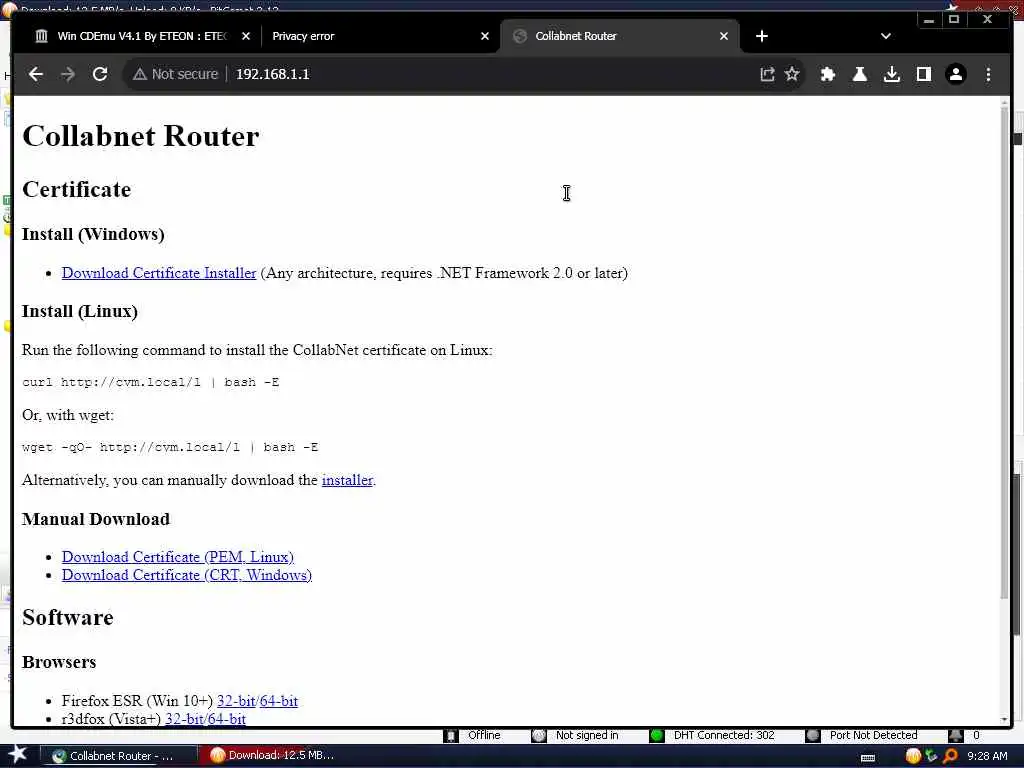Download r3dfox 64-bit

tap(227, 719)
